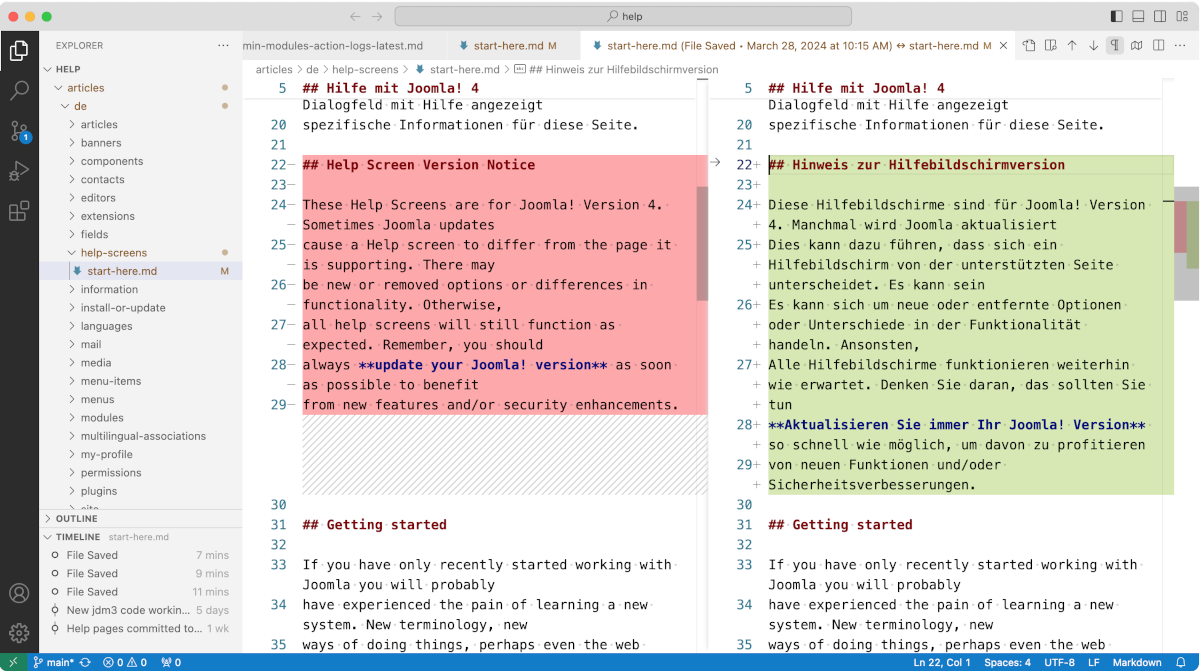The width and height of the screenshot is (1200, 671).
Task: Collapse the TIMELINE section
Action: [140, 537]
